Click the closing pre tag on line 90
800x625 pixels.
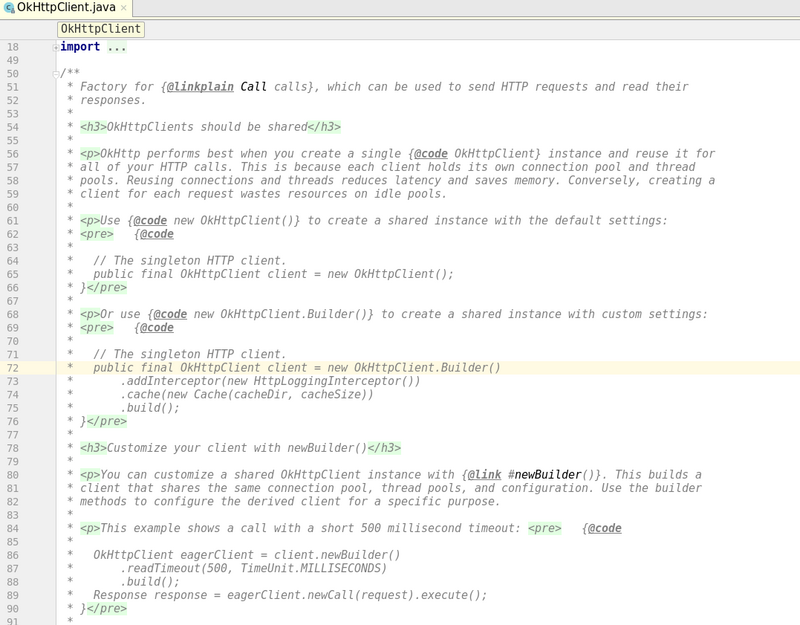click(x=107, y=609)
